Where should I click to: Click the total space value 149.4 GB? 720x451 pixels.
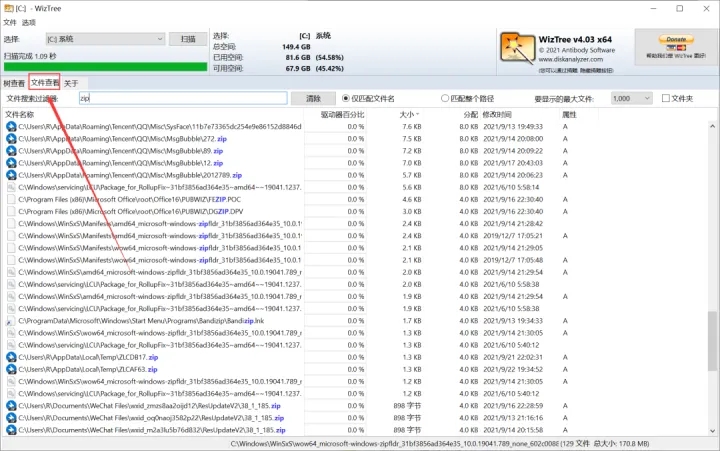(296, 46)
